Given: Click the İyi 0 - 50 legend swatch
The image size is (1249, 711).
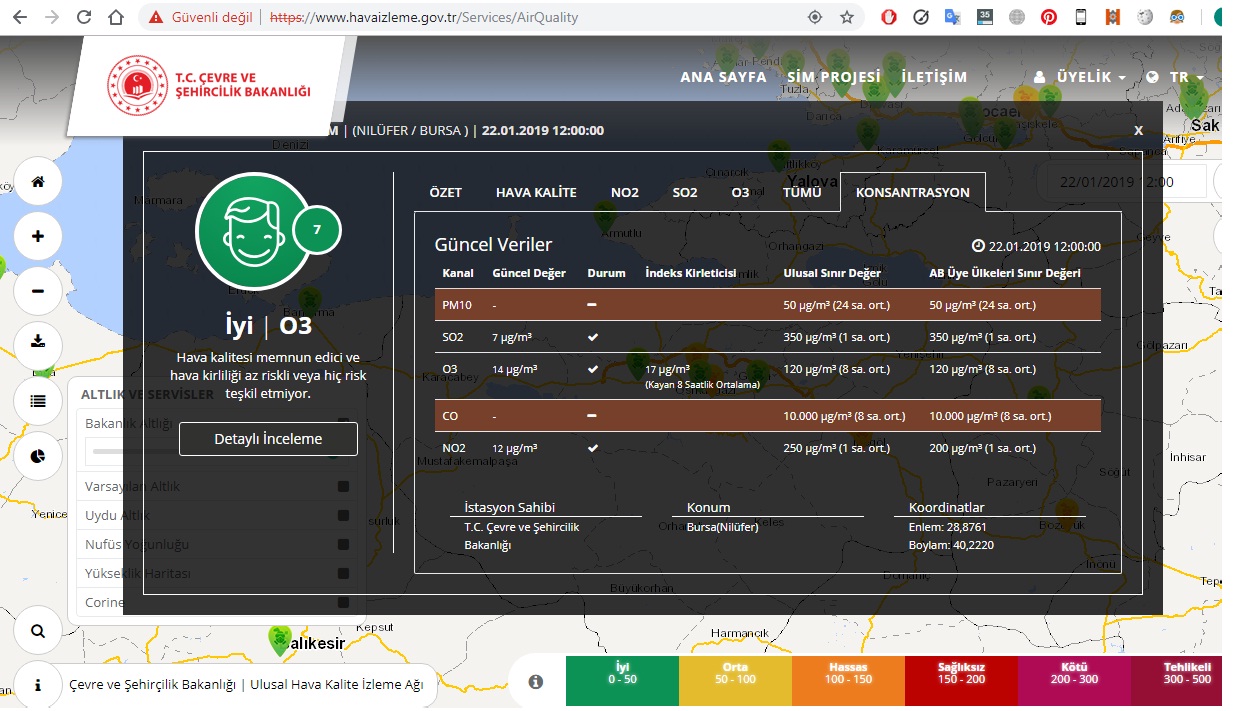Looking at the screenshot, I should pyautogui.click(x=622, y=682).
